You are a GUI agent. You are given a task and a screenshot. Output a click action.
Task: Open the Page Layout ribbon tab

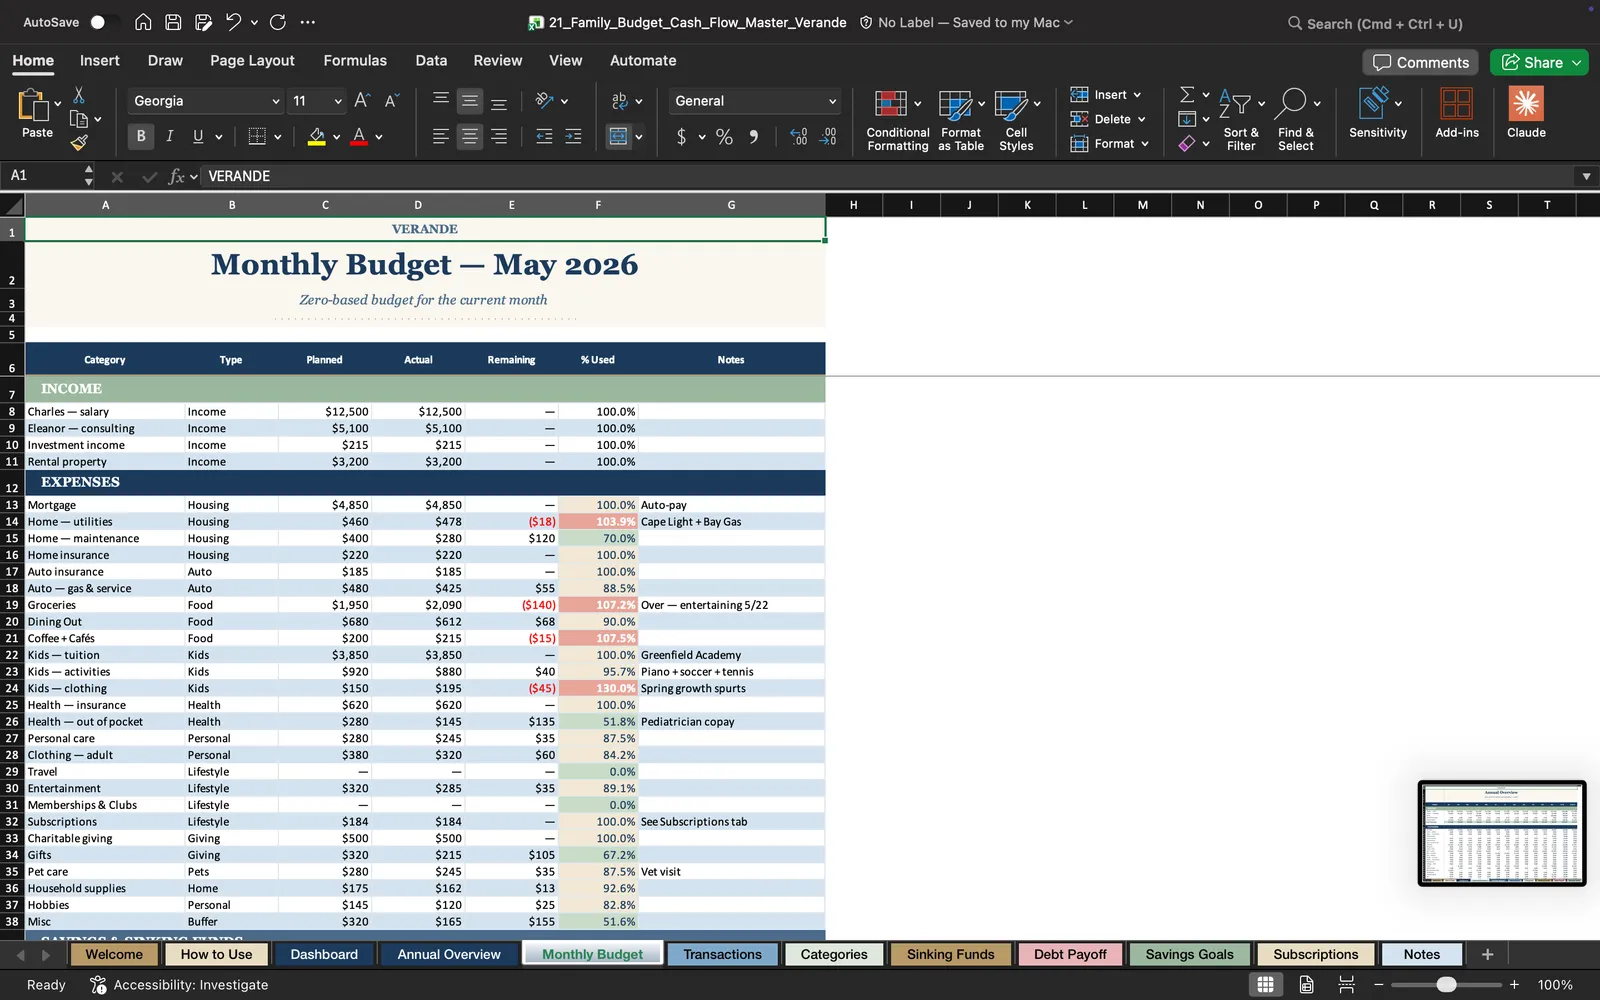pyautogui.click(x=252, y=60)
